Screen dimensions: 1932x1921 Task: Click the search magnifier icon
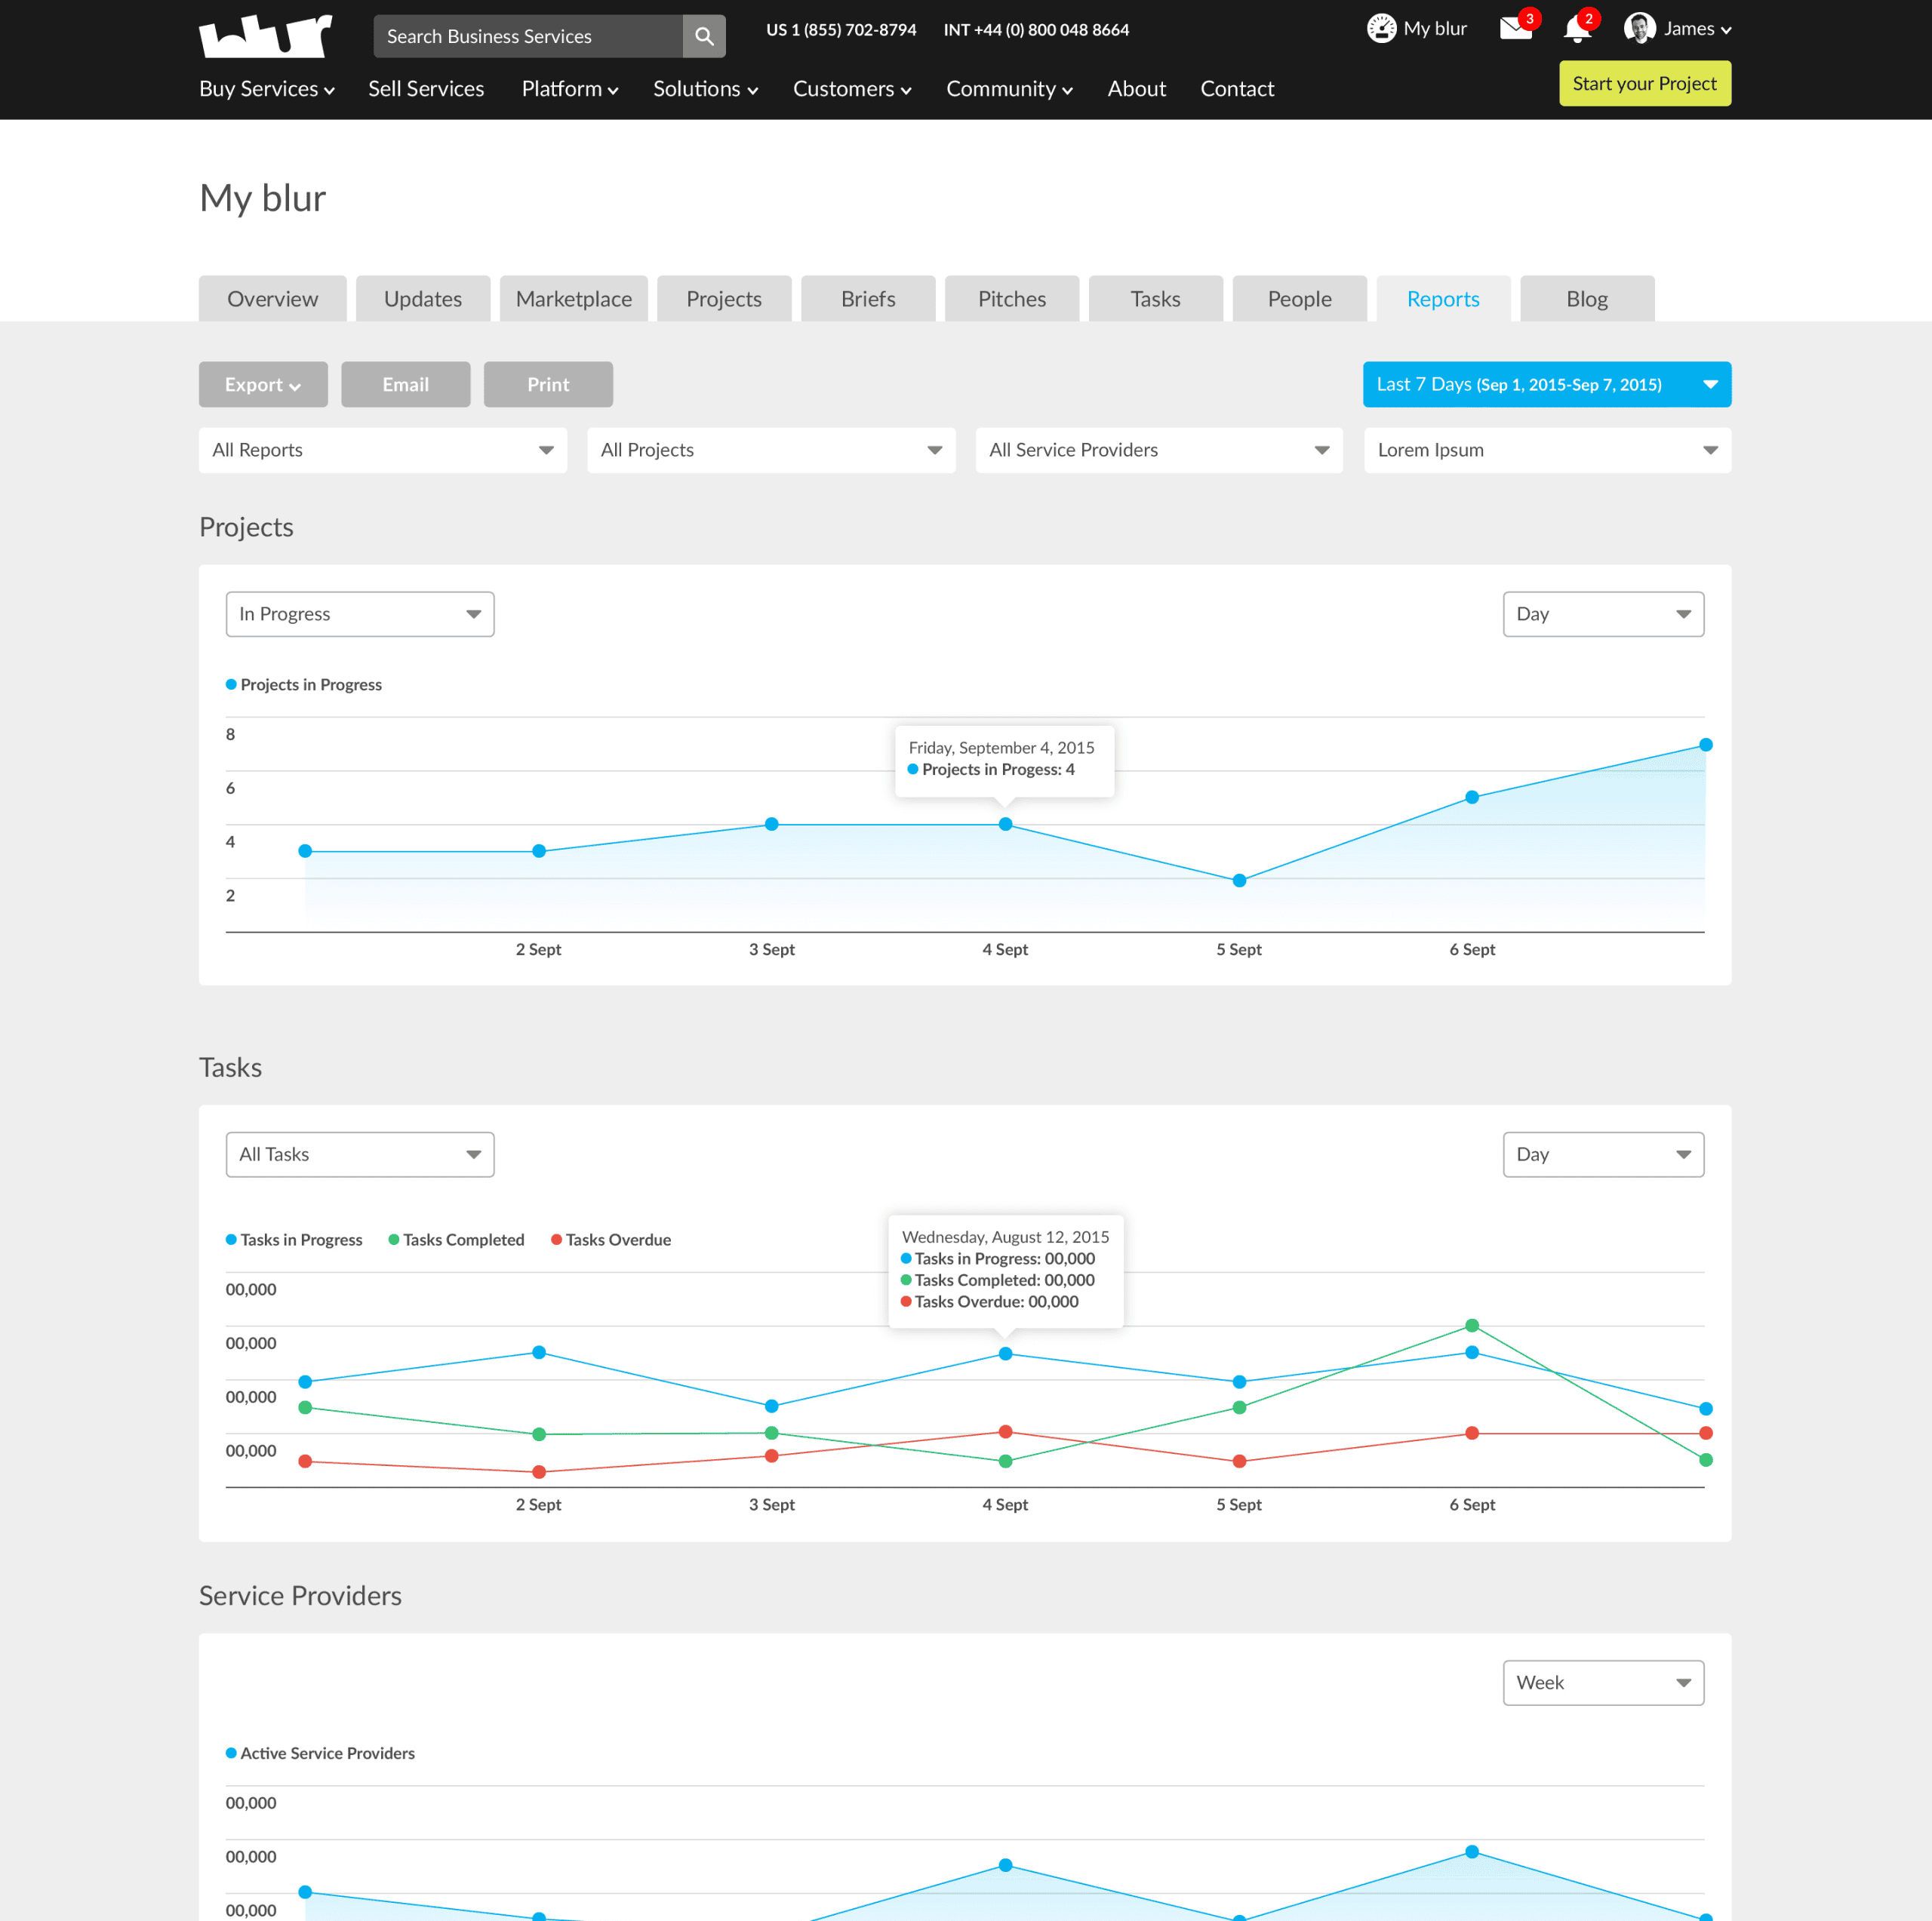pyautogui.click(x=704, y=36)
